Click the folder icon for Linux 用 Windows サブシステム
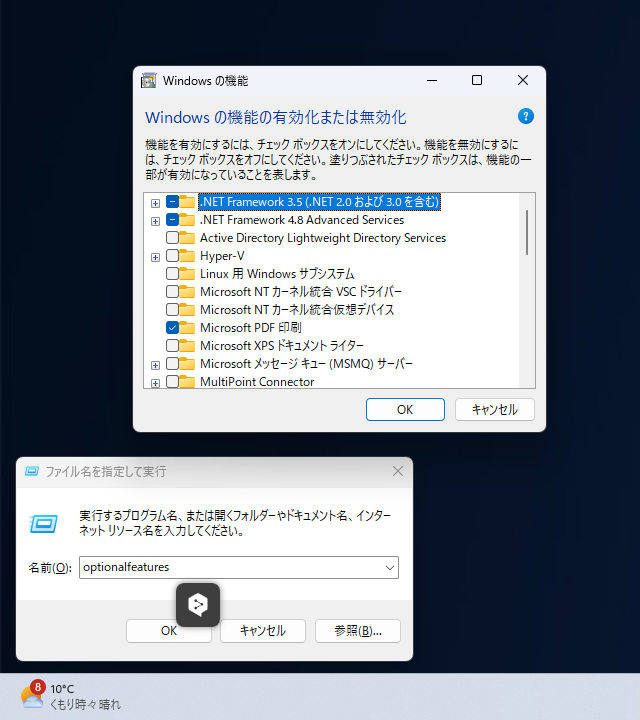Image resolution: width=640 pixels, height=720 pixels. click(x=187, y=274)
